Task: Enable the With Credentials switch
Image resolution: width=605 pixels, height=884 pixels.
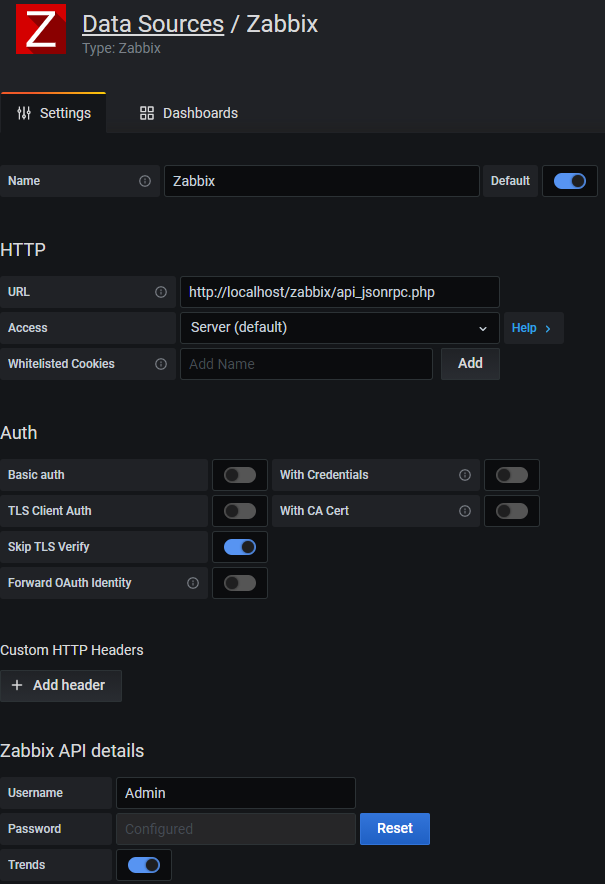Action: click(512, 475)
